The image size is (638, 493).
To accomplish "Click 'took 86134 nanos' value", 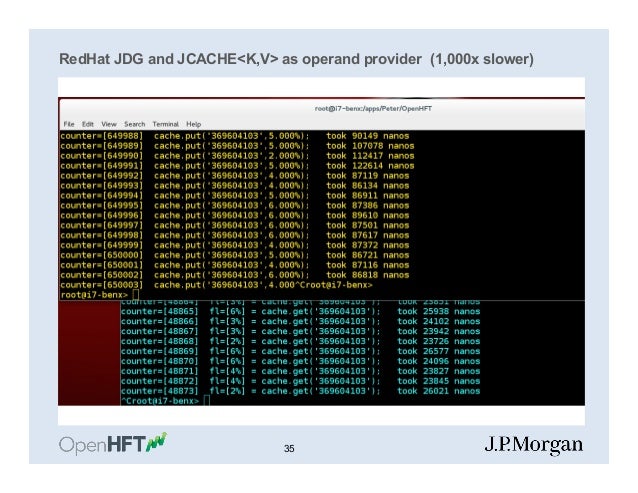I will [367, 185].
